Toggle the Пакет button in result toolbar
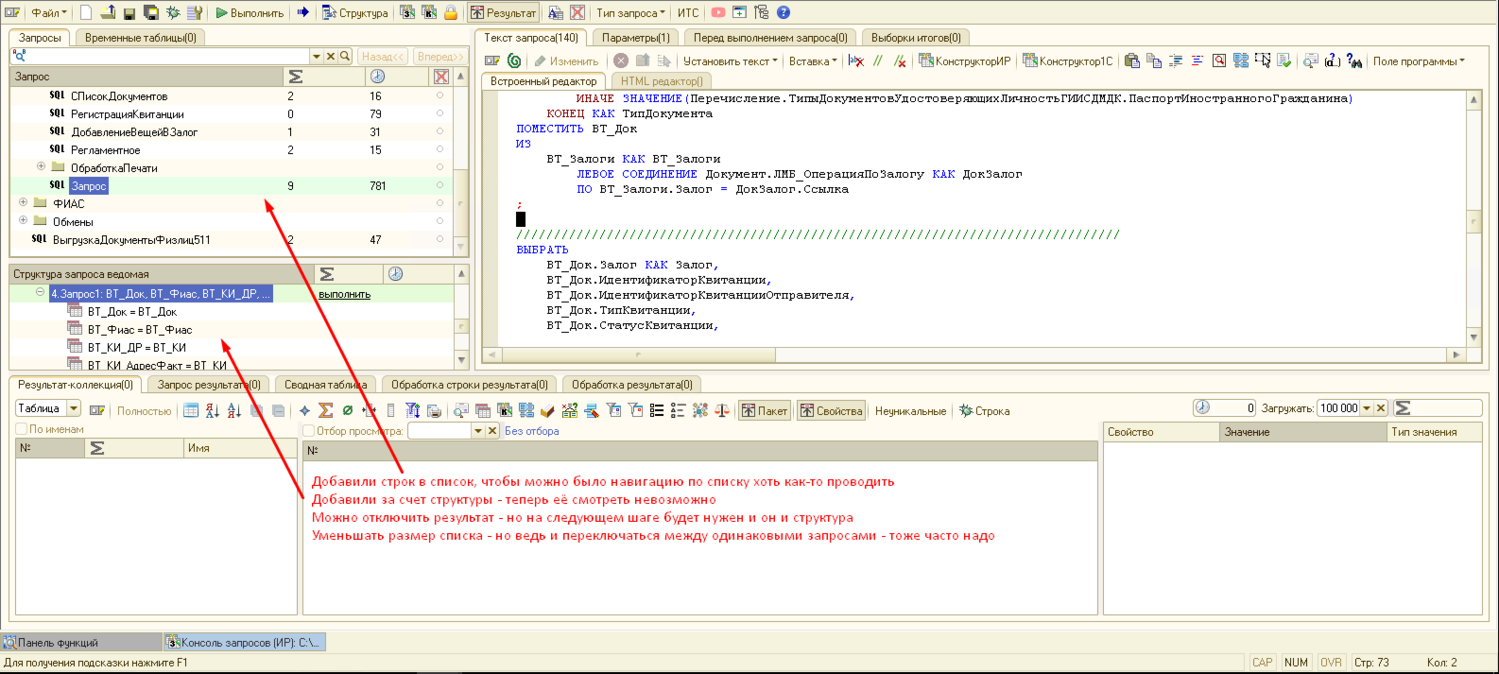1499x674 pixels. (764, 411)
